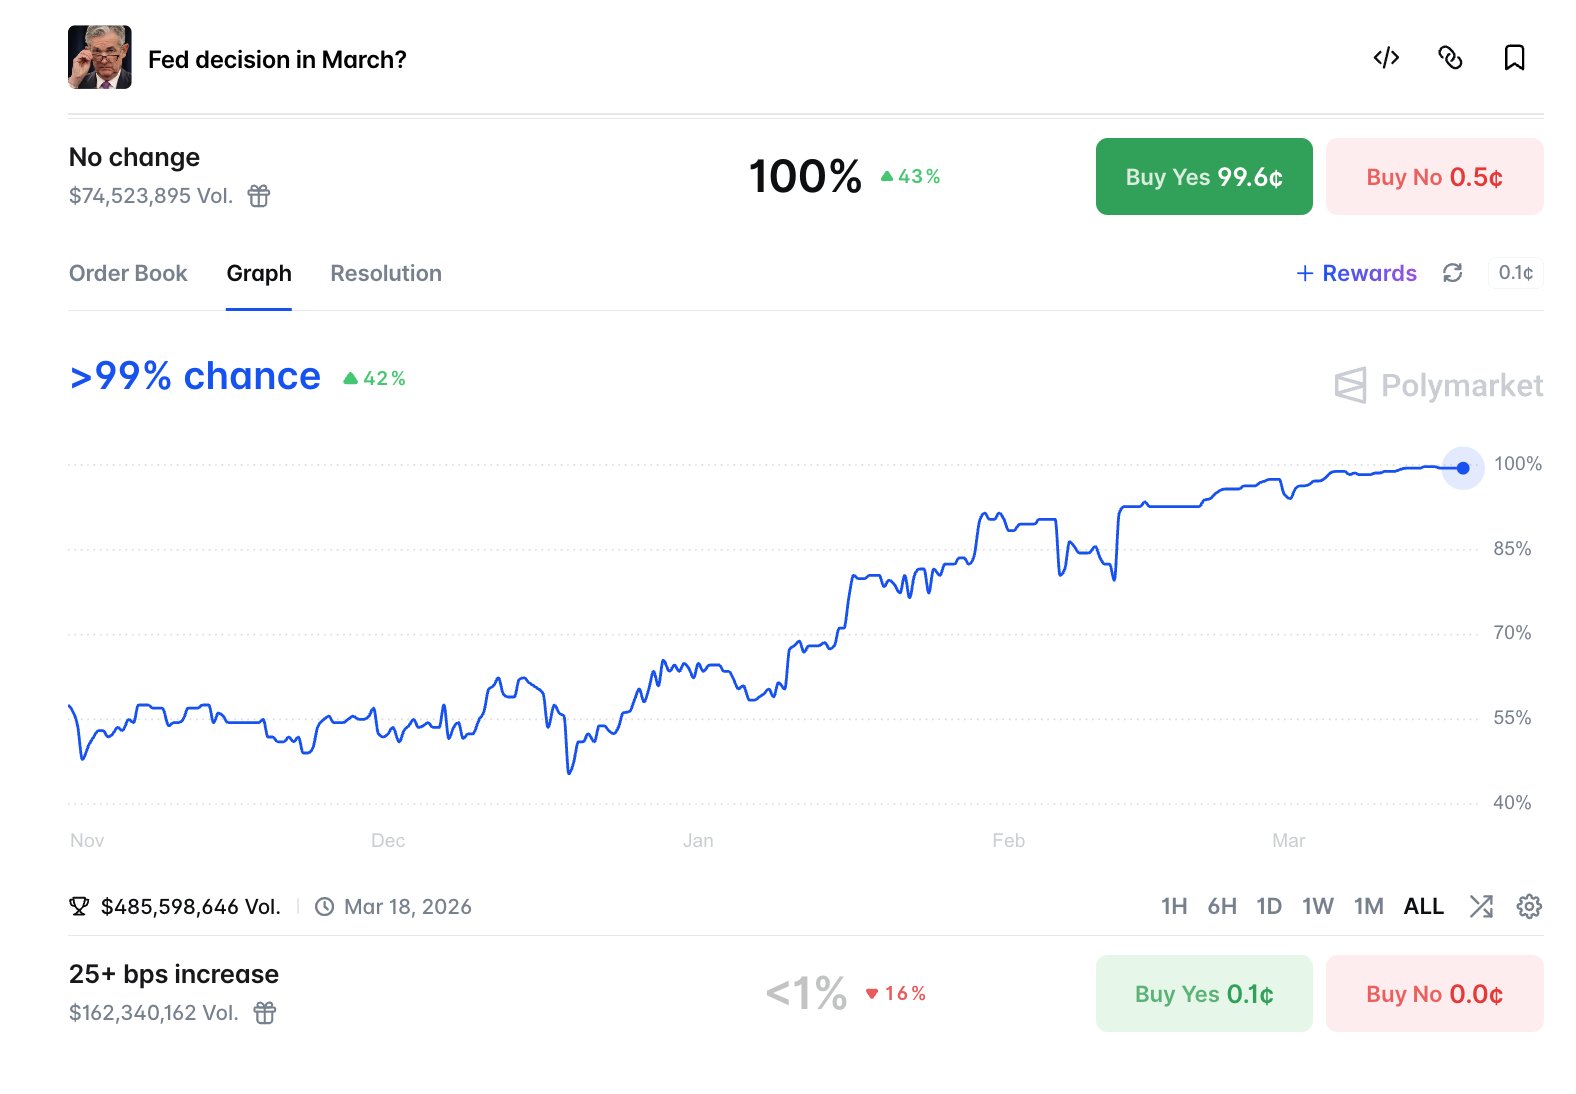The image size is (1576, 1094).
Task: Open the Resolution tab
Action: coord(386,273)
